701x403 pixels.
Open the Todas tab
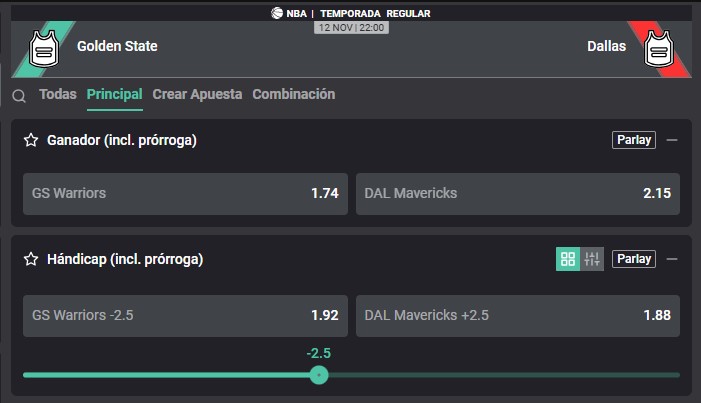(x=58, y=94)
